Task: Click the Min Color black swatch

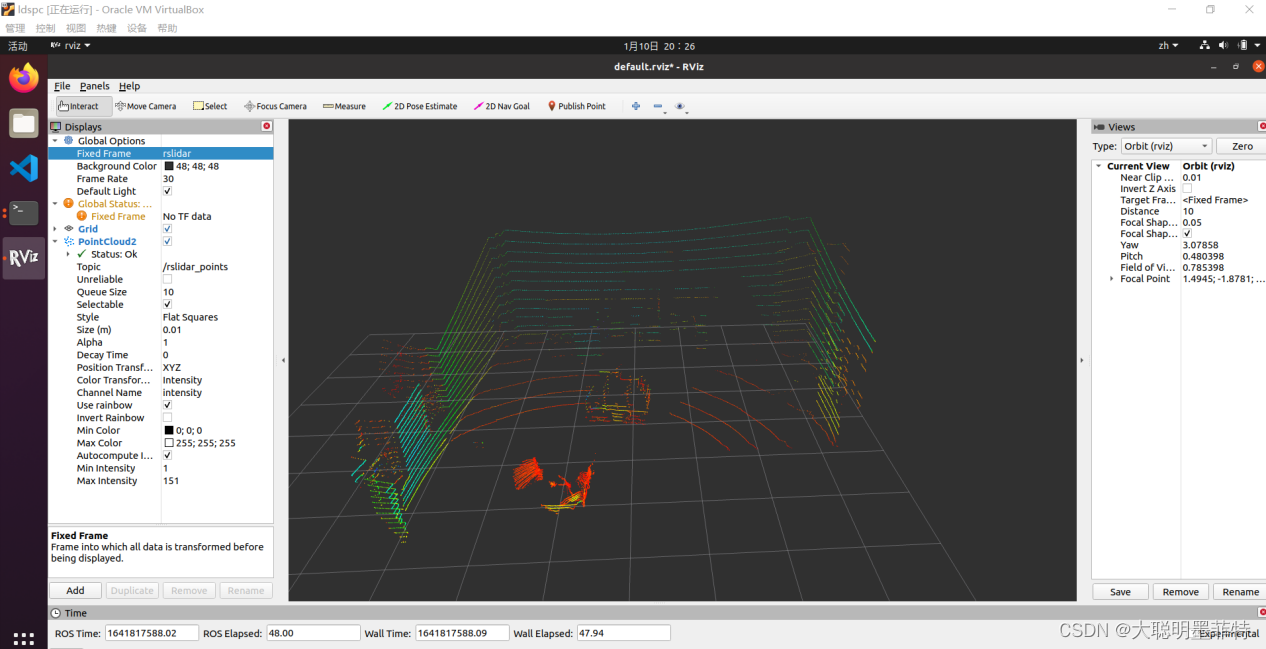Action: (168, 430)
